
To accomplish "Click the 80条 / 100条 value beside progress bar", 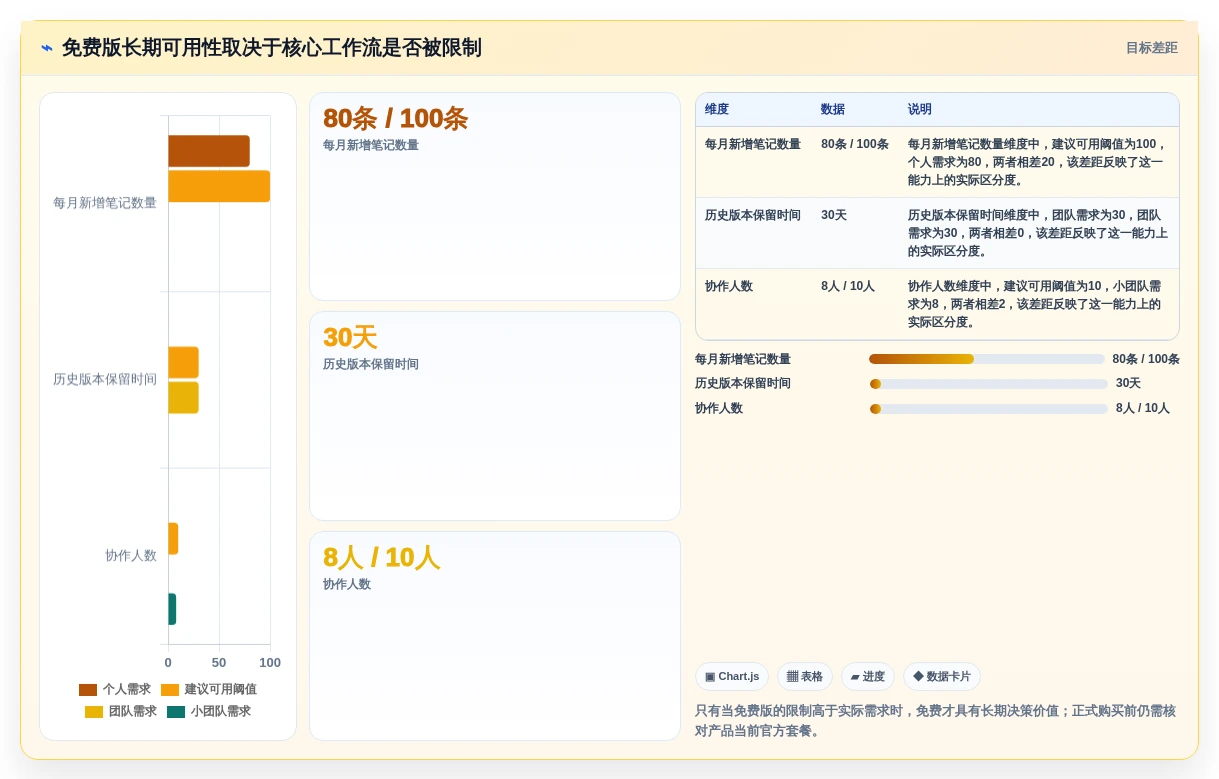I will point(1146,359).
